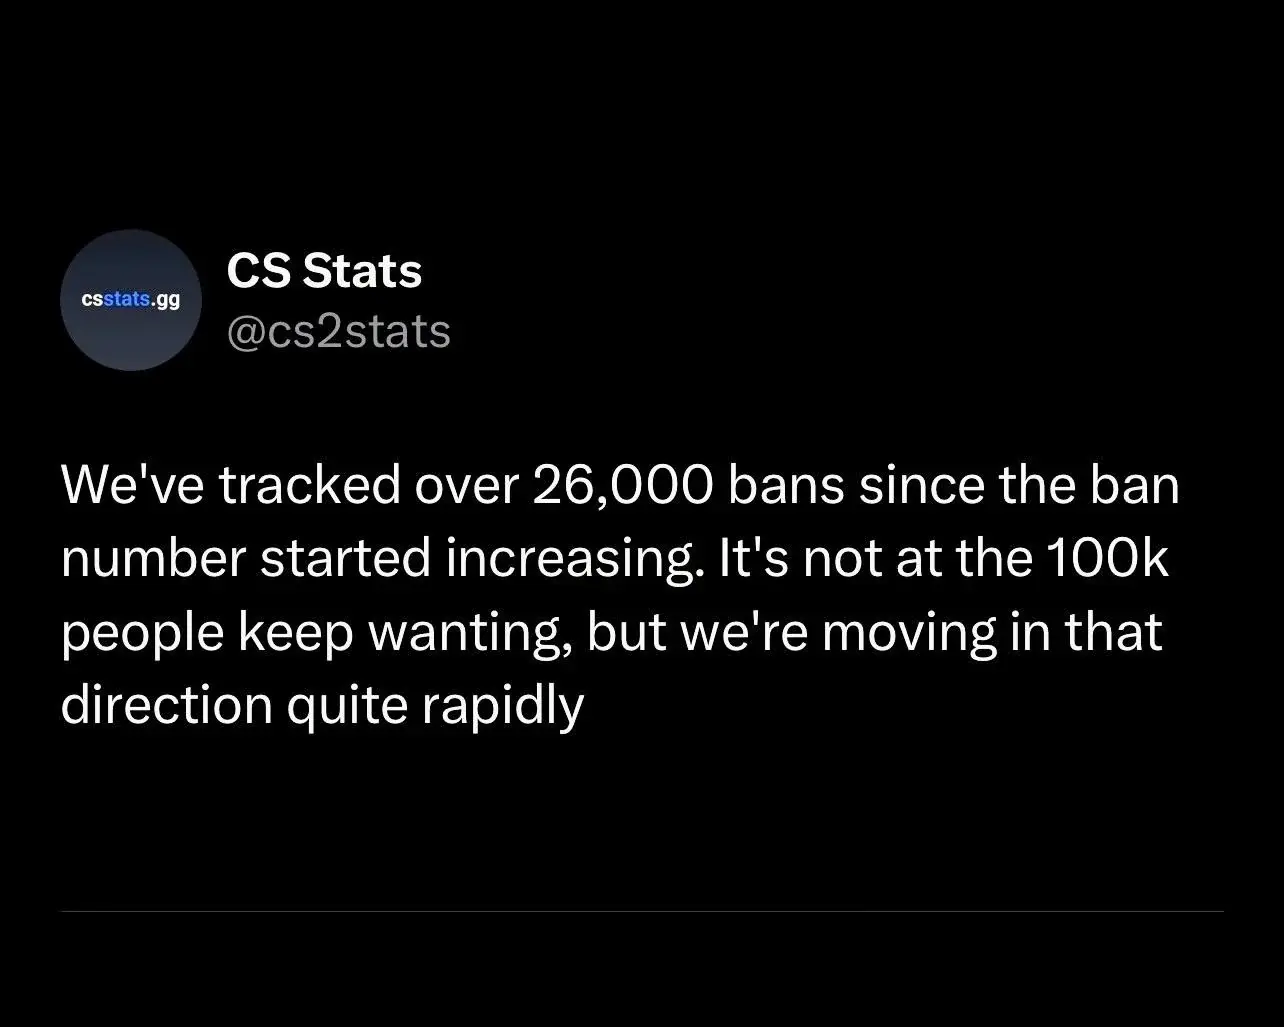Click the word "bans" in the first line
The height and width of the screenshot is (1027, 1284).
pos(786,486)
